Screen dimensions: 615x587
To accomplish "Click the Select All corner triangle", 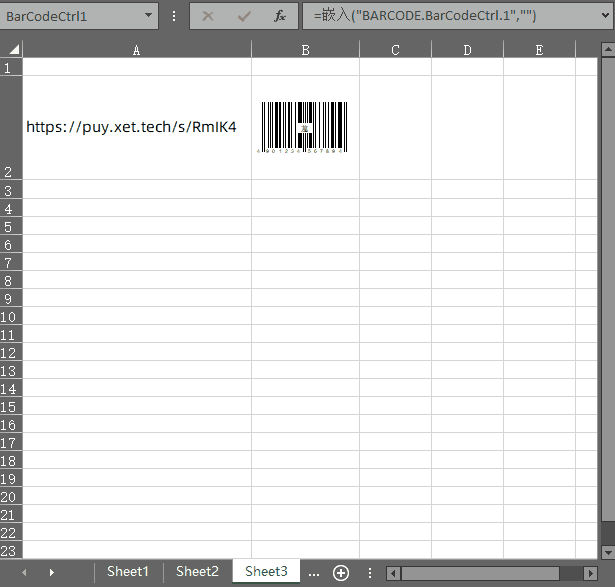I will (x=12, y=49).
